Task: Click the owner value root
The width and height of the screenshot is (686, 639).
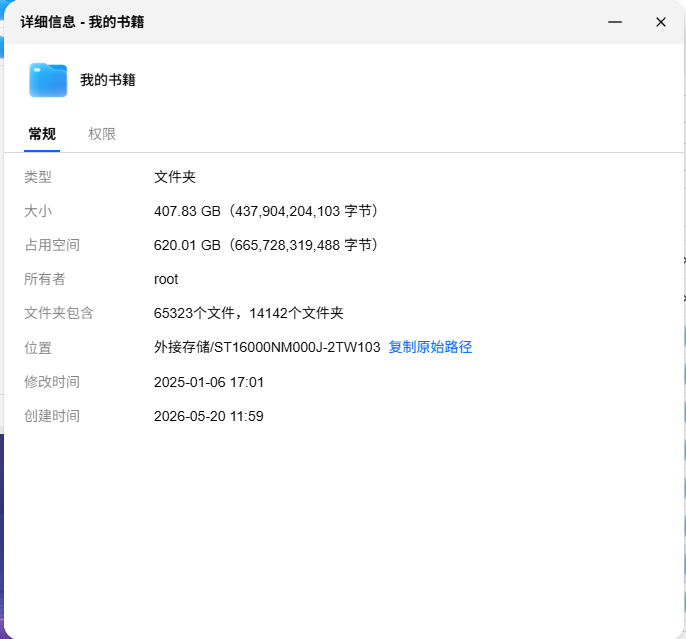Action: coord(166,279)
